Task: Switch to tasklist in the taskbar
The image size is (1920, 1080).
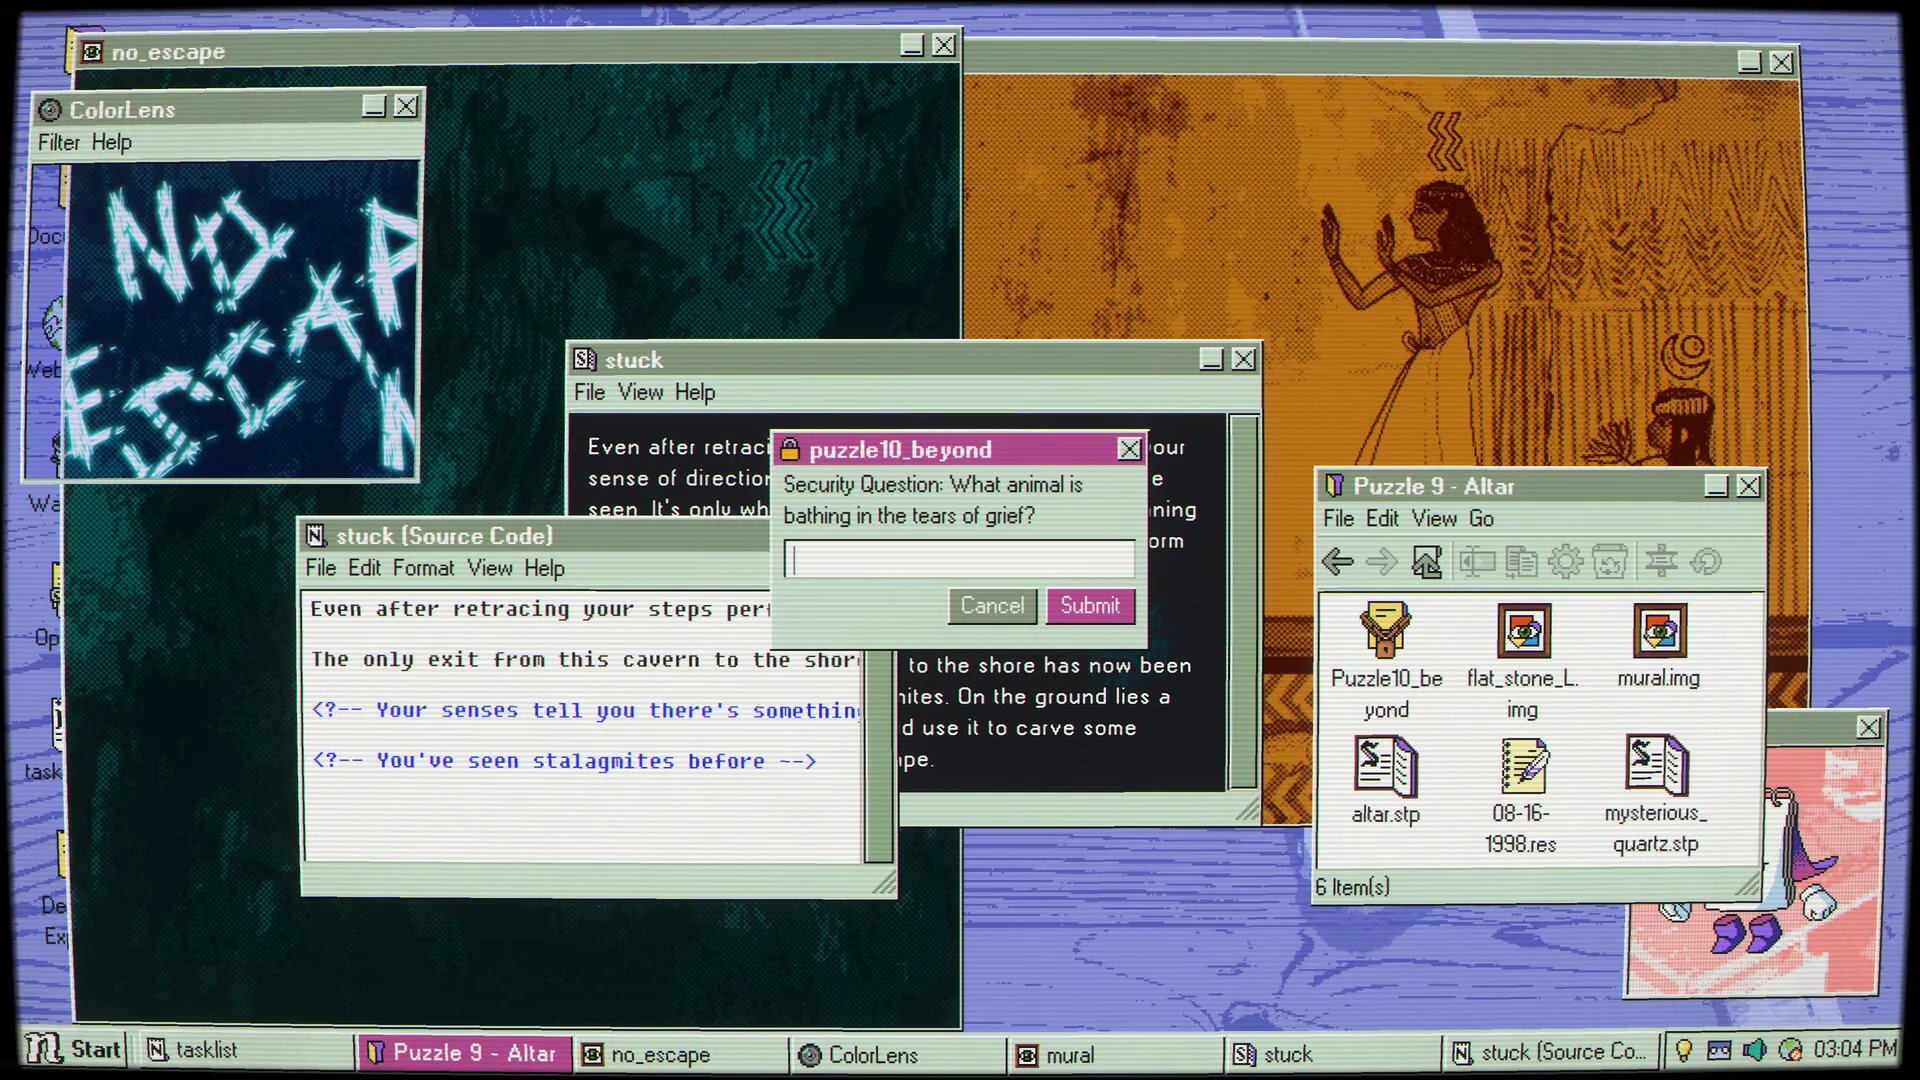Action: point(245,1050)
